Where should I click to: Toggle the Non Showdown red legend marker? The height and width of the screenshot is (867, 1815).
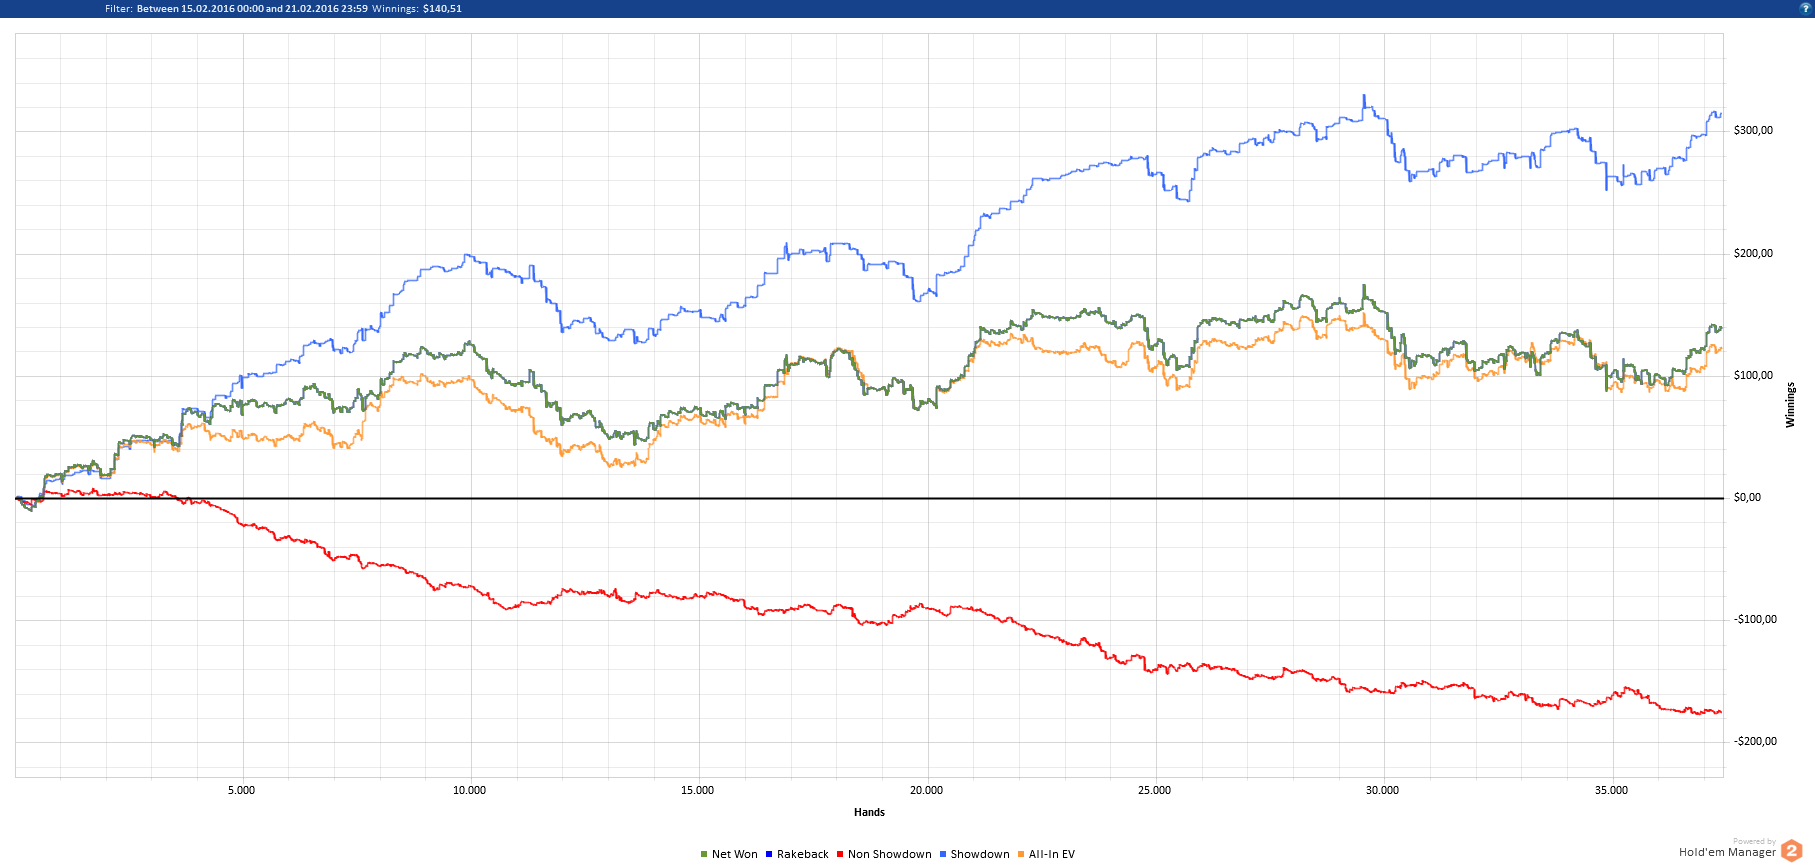point(840,854)
